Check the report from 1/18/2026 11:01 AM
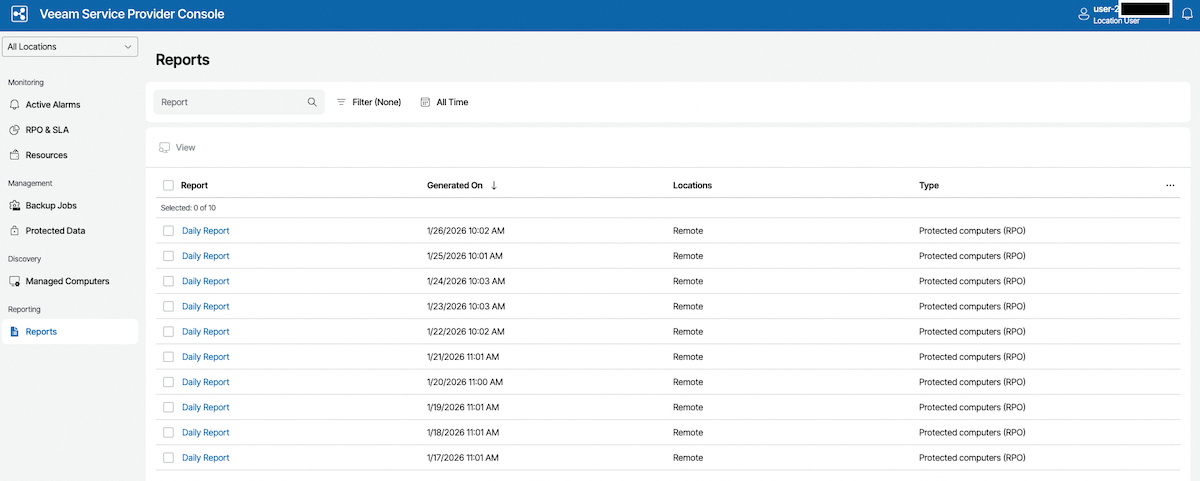Image resolution: width=1200 pixels, height=481 pixels. [168, 432]
